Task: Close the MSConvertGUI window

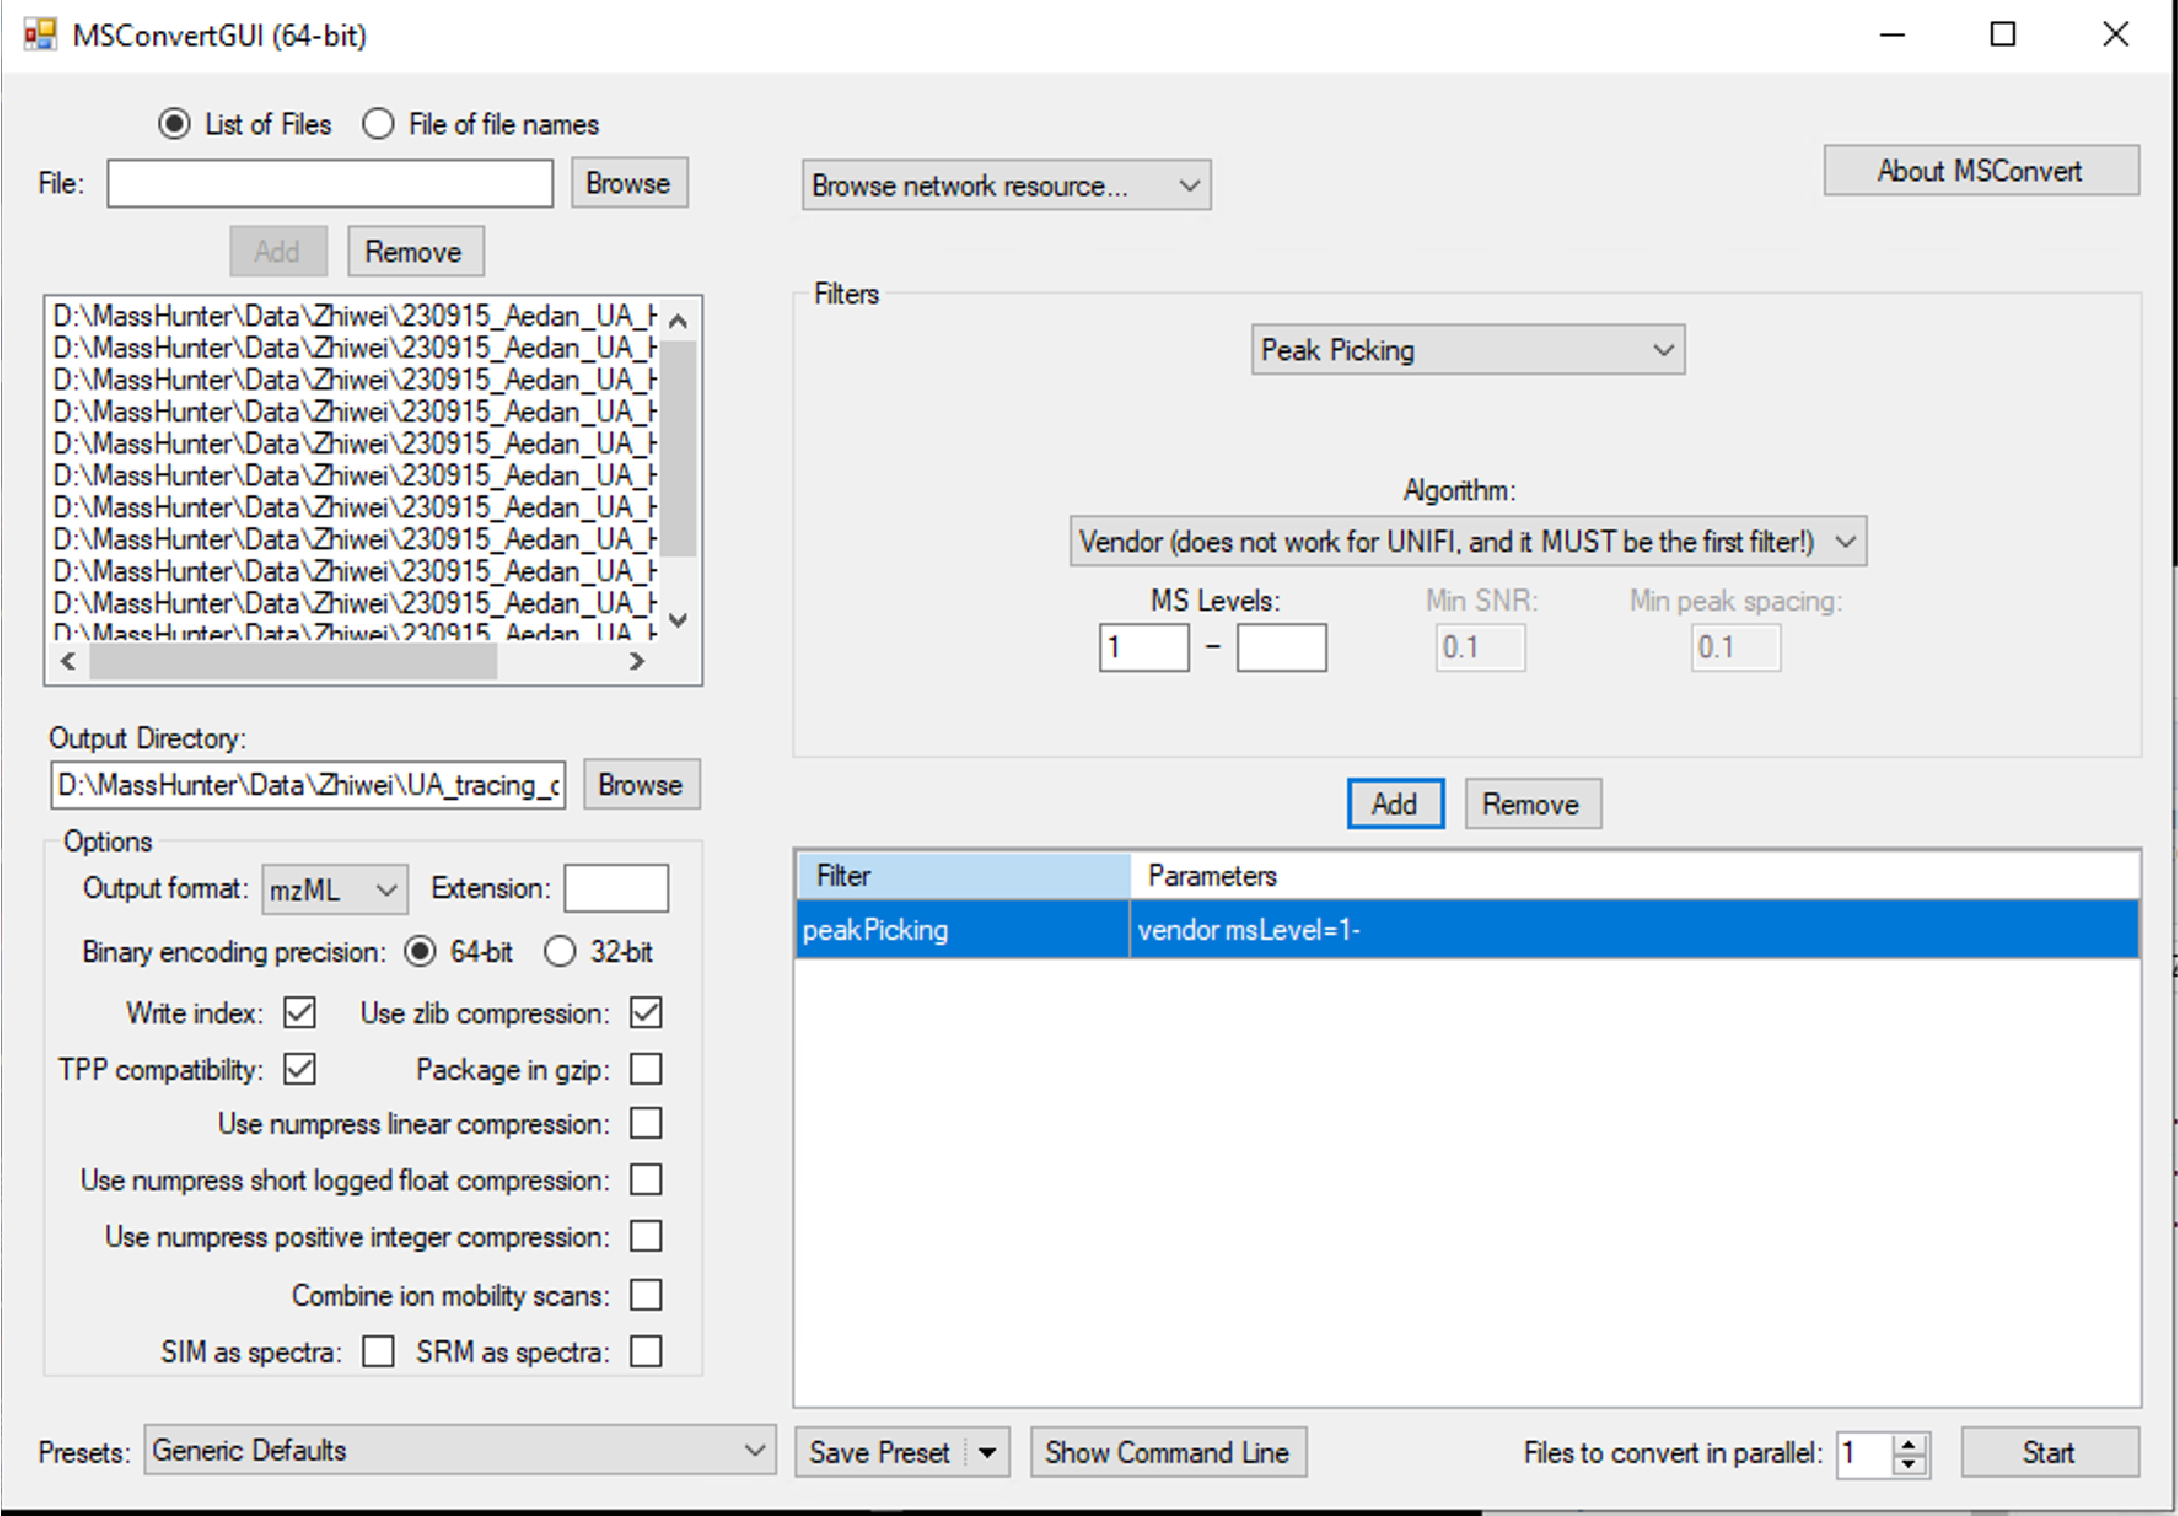Action: pos(2115,35)
